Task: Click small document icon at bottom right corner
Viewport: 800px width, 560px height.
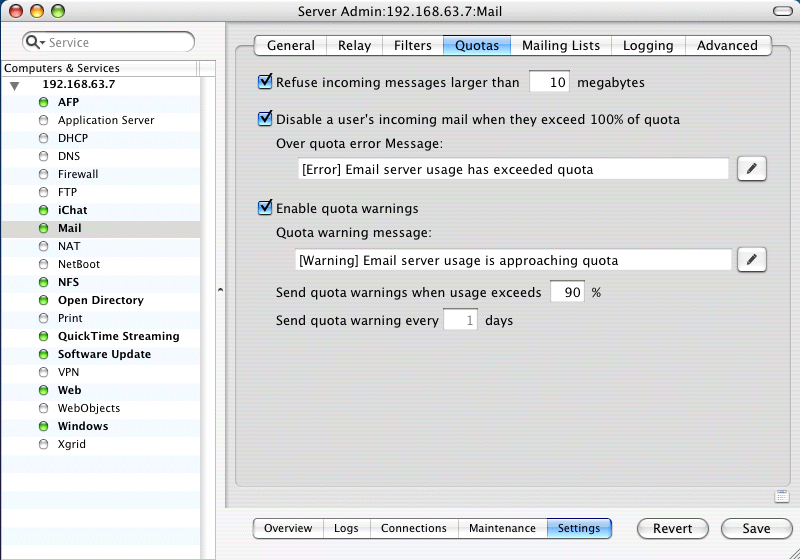Action: tap(781, 497)
